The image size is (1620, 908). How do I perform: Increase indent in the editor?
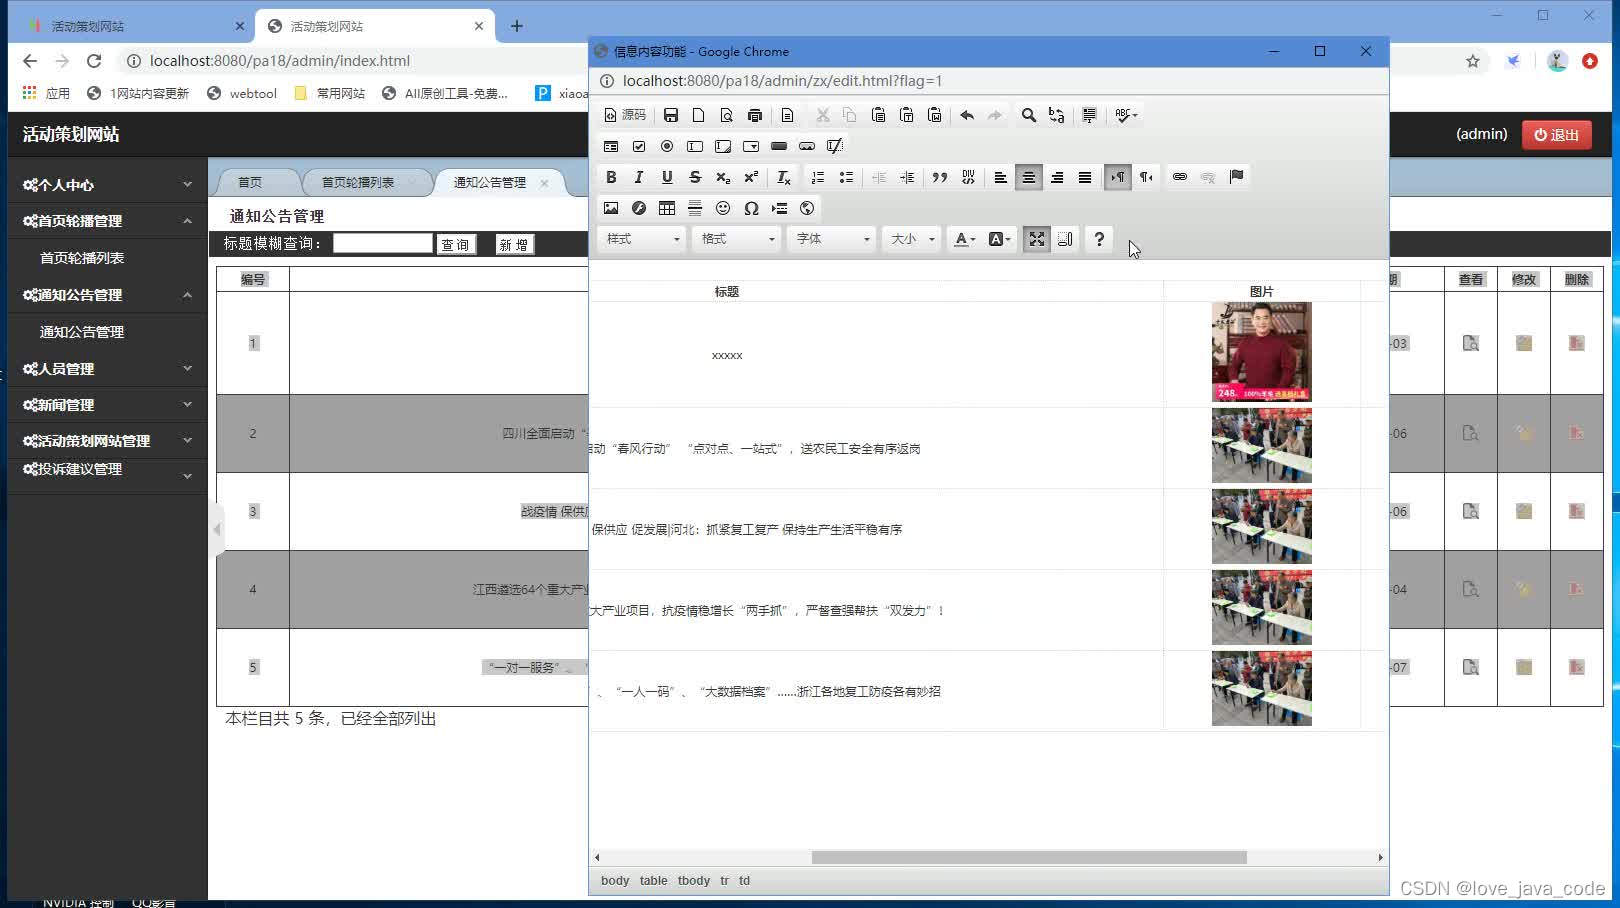(907, 177)
